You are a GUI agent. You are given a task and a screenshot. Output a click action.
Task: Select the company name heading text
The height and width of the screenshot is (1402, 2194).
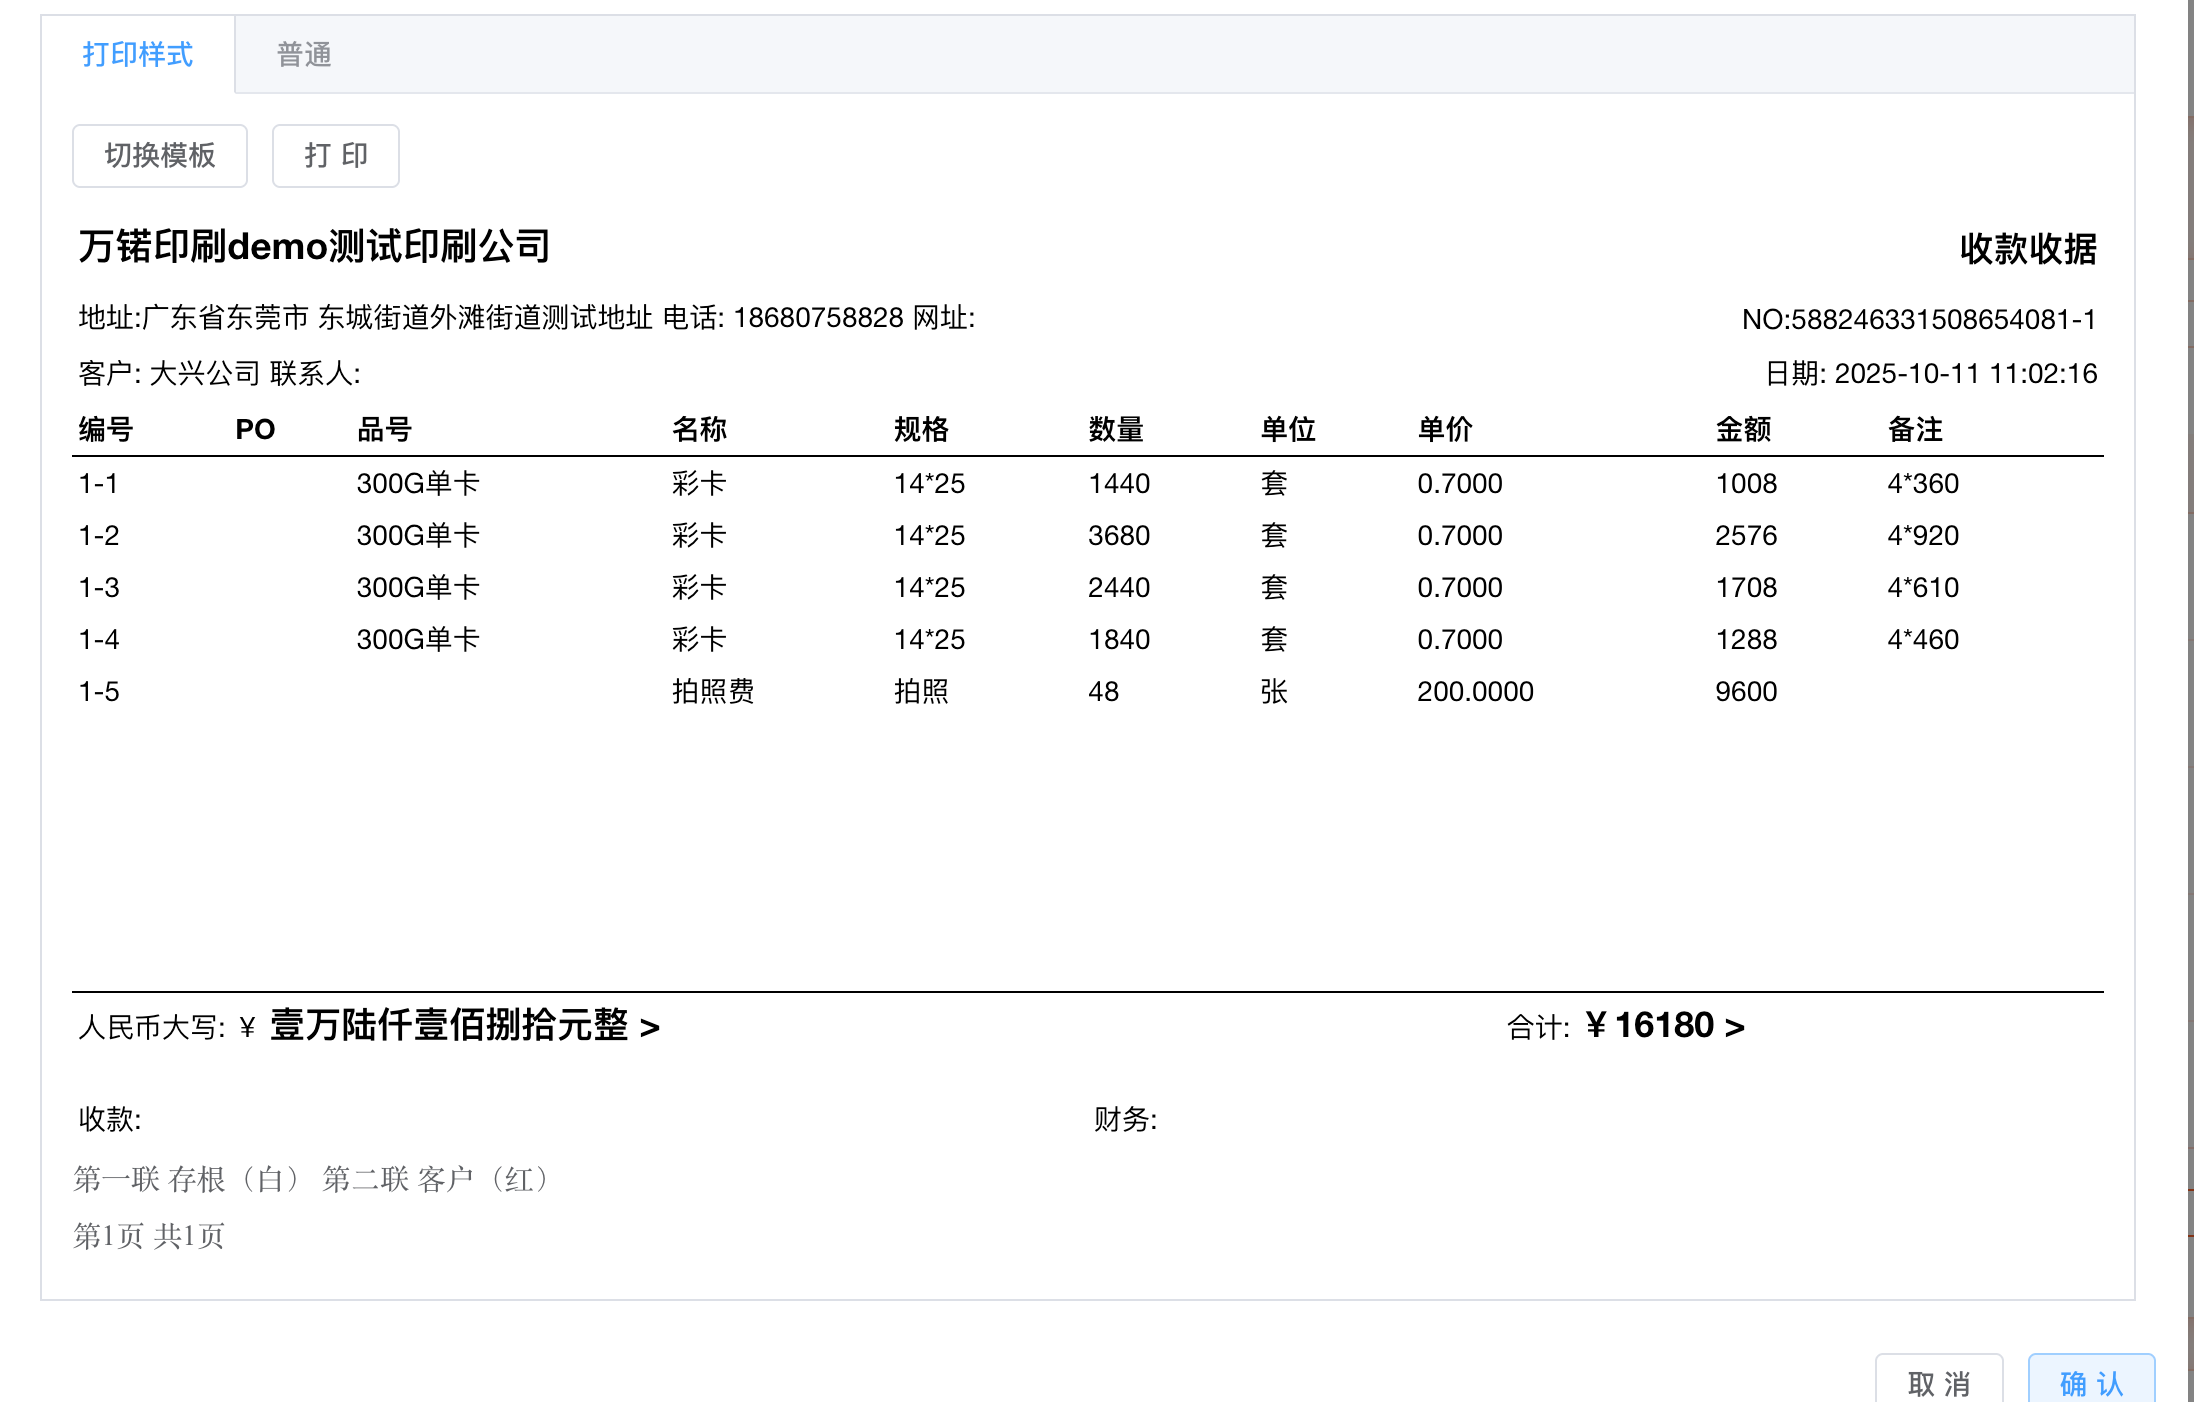click(x=315, y=247)
